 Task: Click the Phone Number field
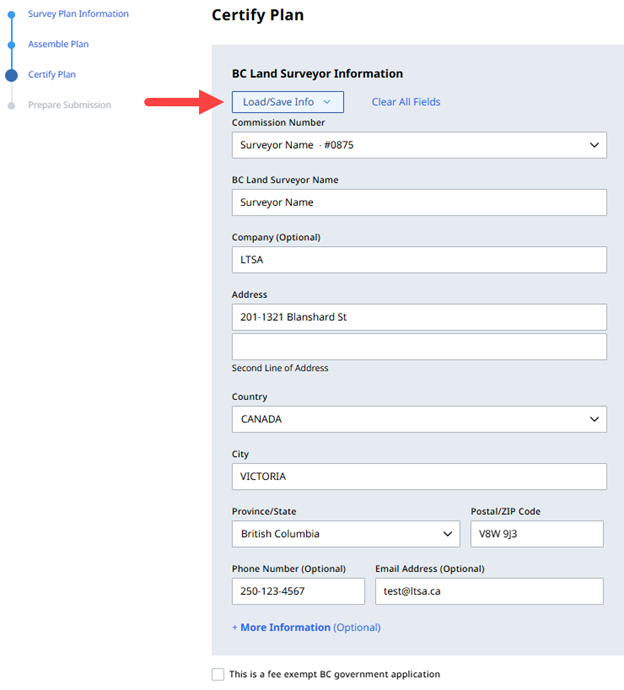(298, 591)
